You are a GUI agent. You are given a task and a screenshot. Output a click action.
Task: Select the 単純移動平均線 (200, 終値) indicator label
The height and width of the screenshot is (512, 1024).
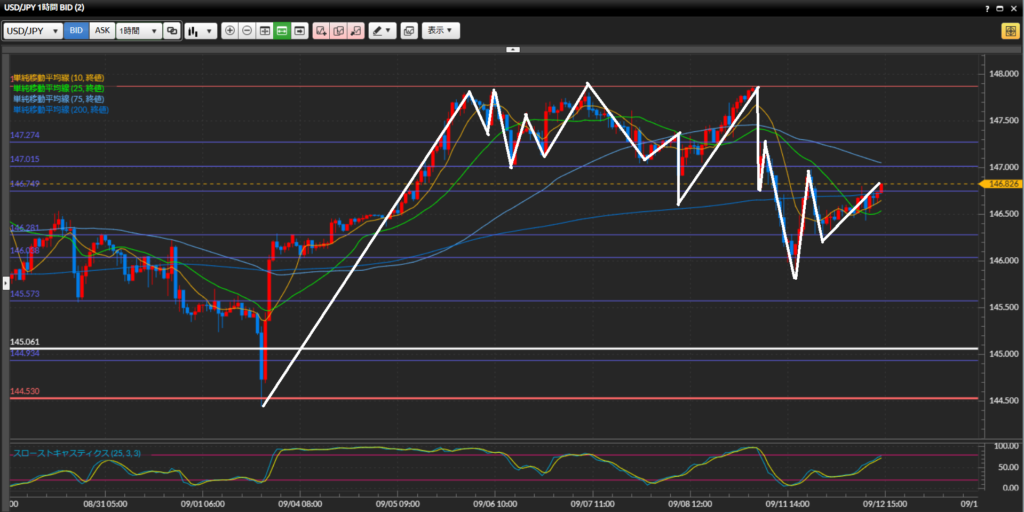58,108
